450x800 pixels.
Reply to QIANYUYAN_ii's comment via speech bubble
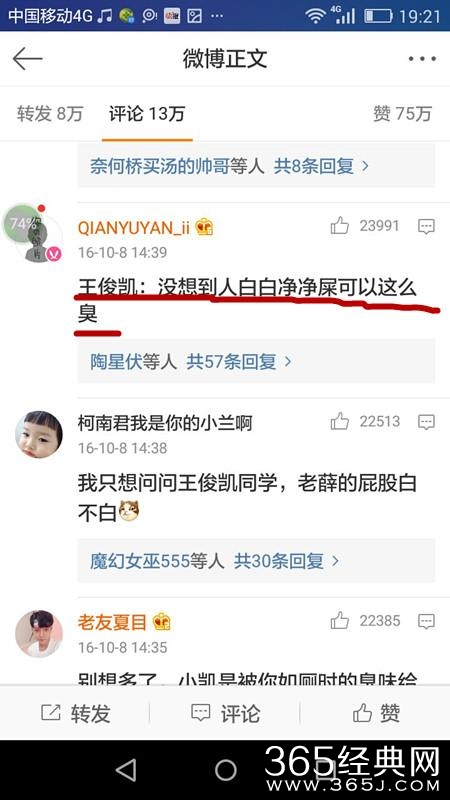point(426,226)
